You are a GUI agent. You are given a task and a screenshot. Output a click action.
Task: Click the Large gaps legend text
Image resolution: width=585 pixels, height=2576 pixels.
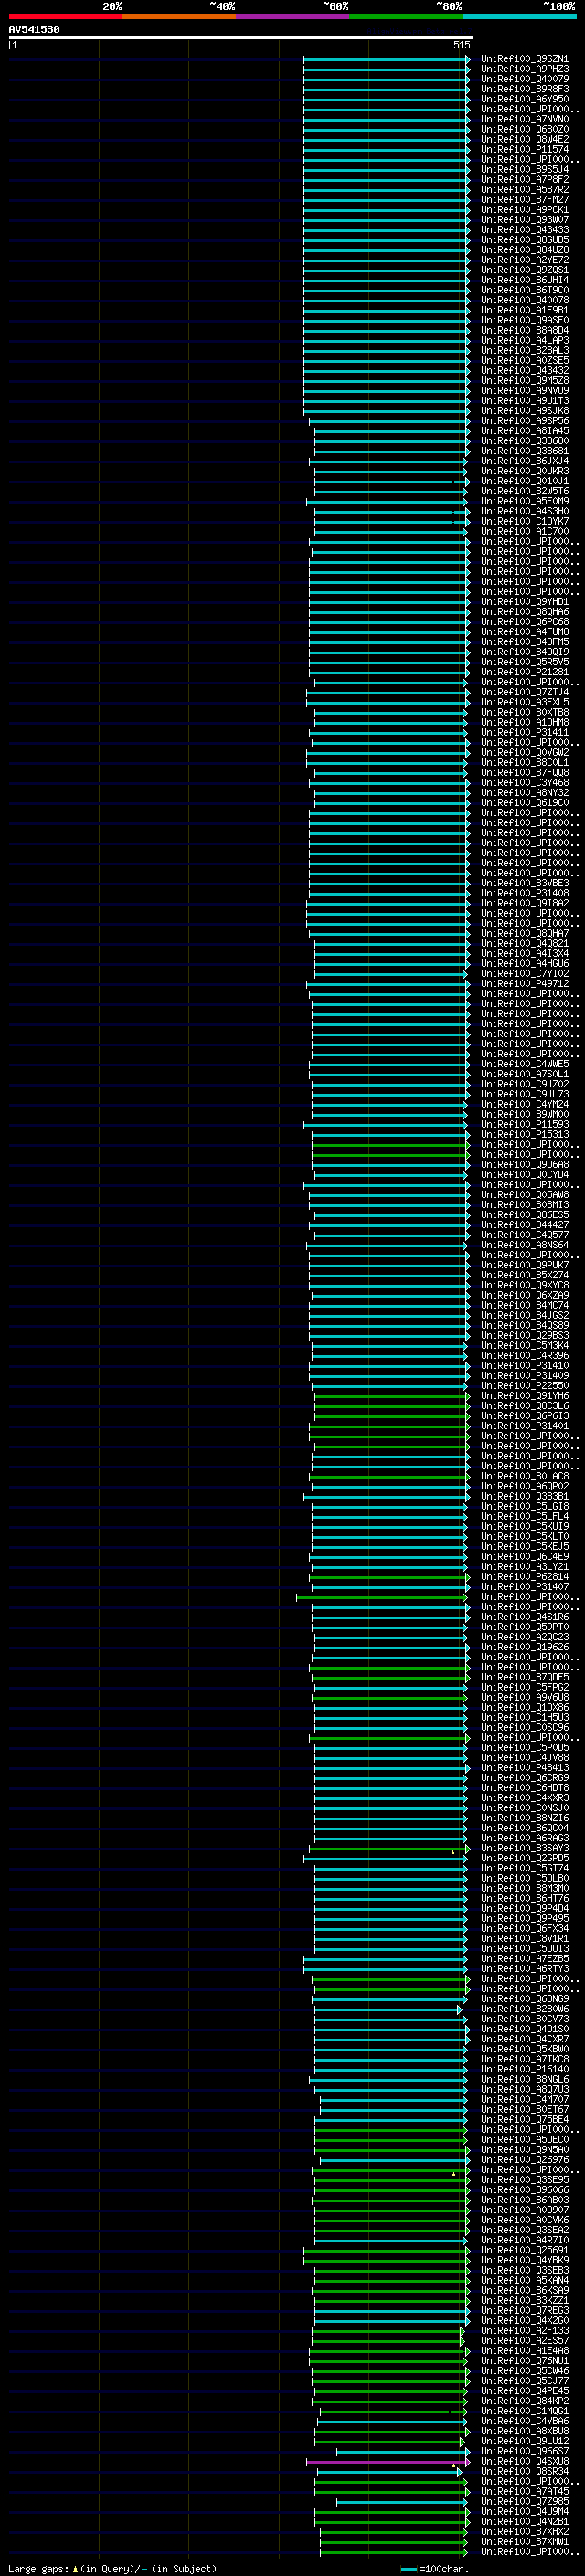(x=112, y=2569)
